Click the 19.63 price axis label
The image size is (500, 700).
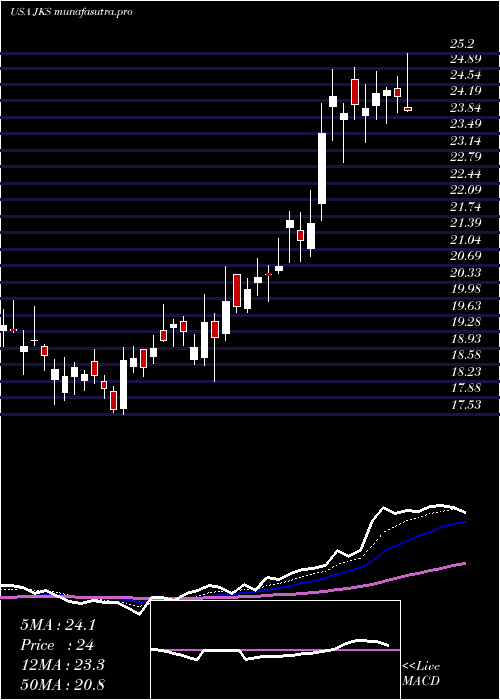[465, 306]
